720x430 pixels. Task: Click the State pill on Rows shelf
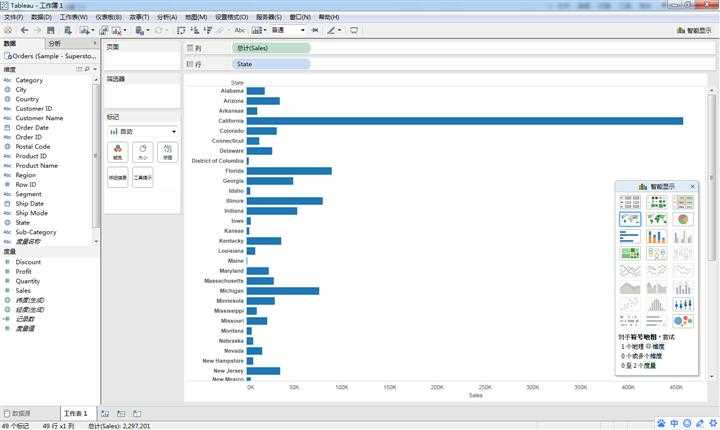(271, 64)
